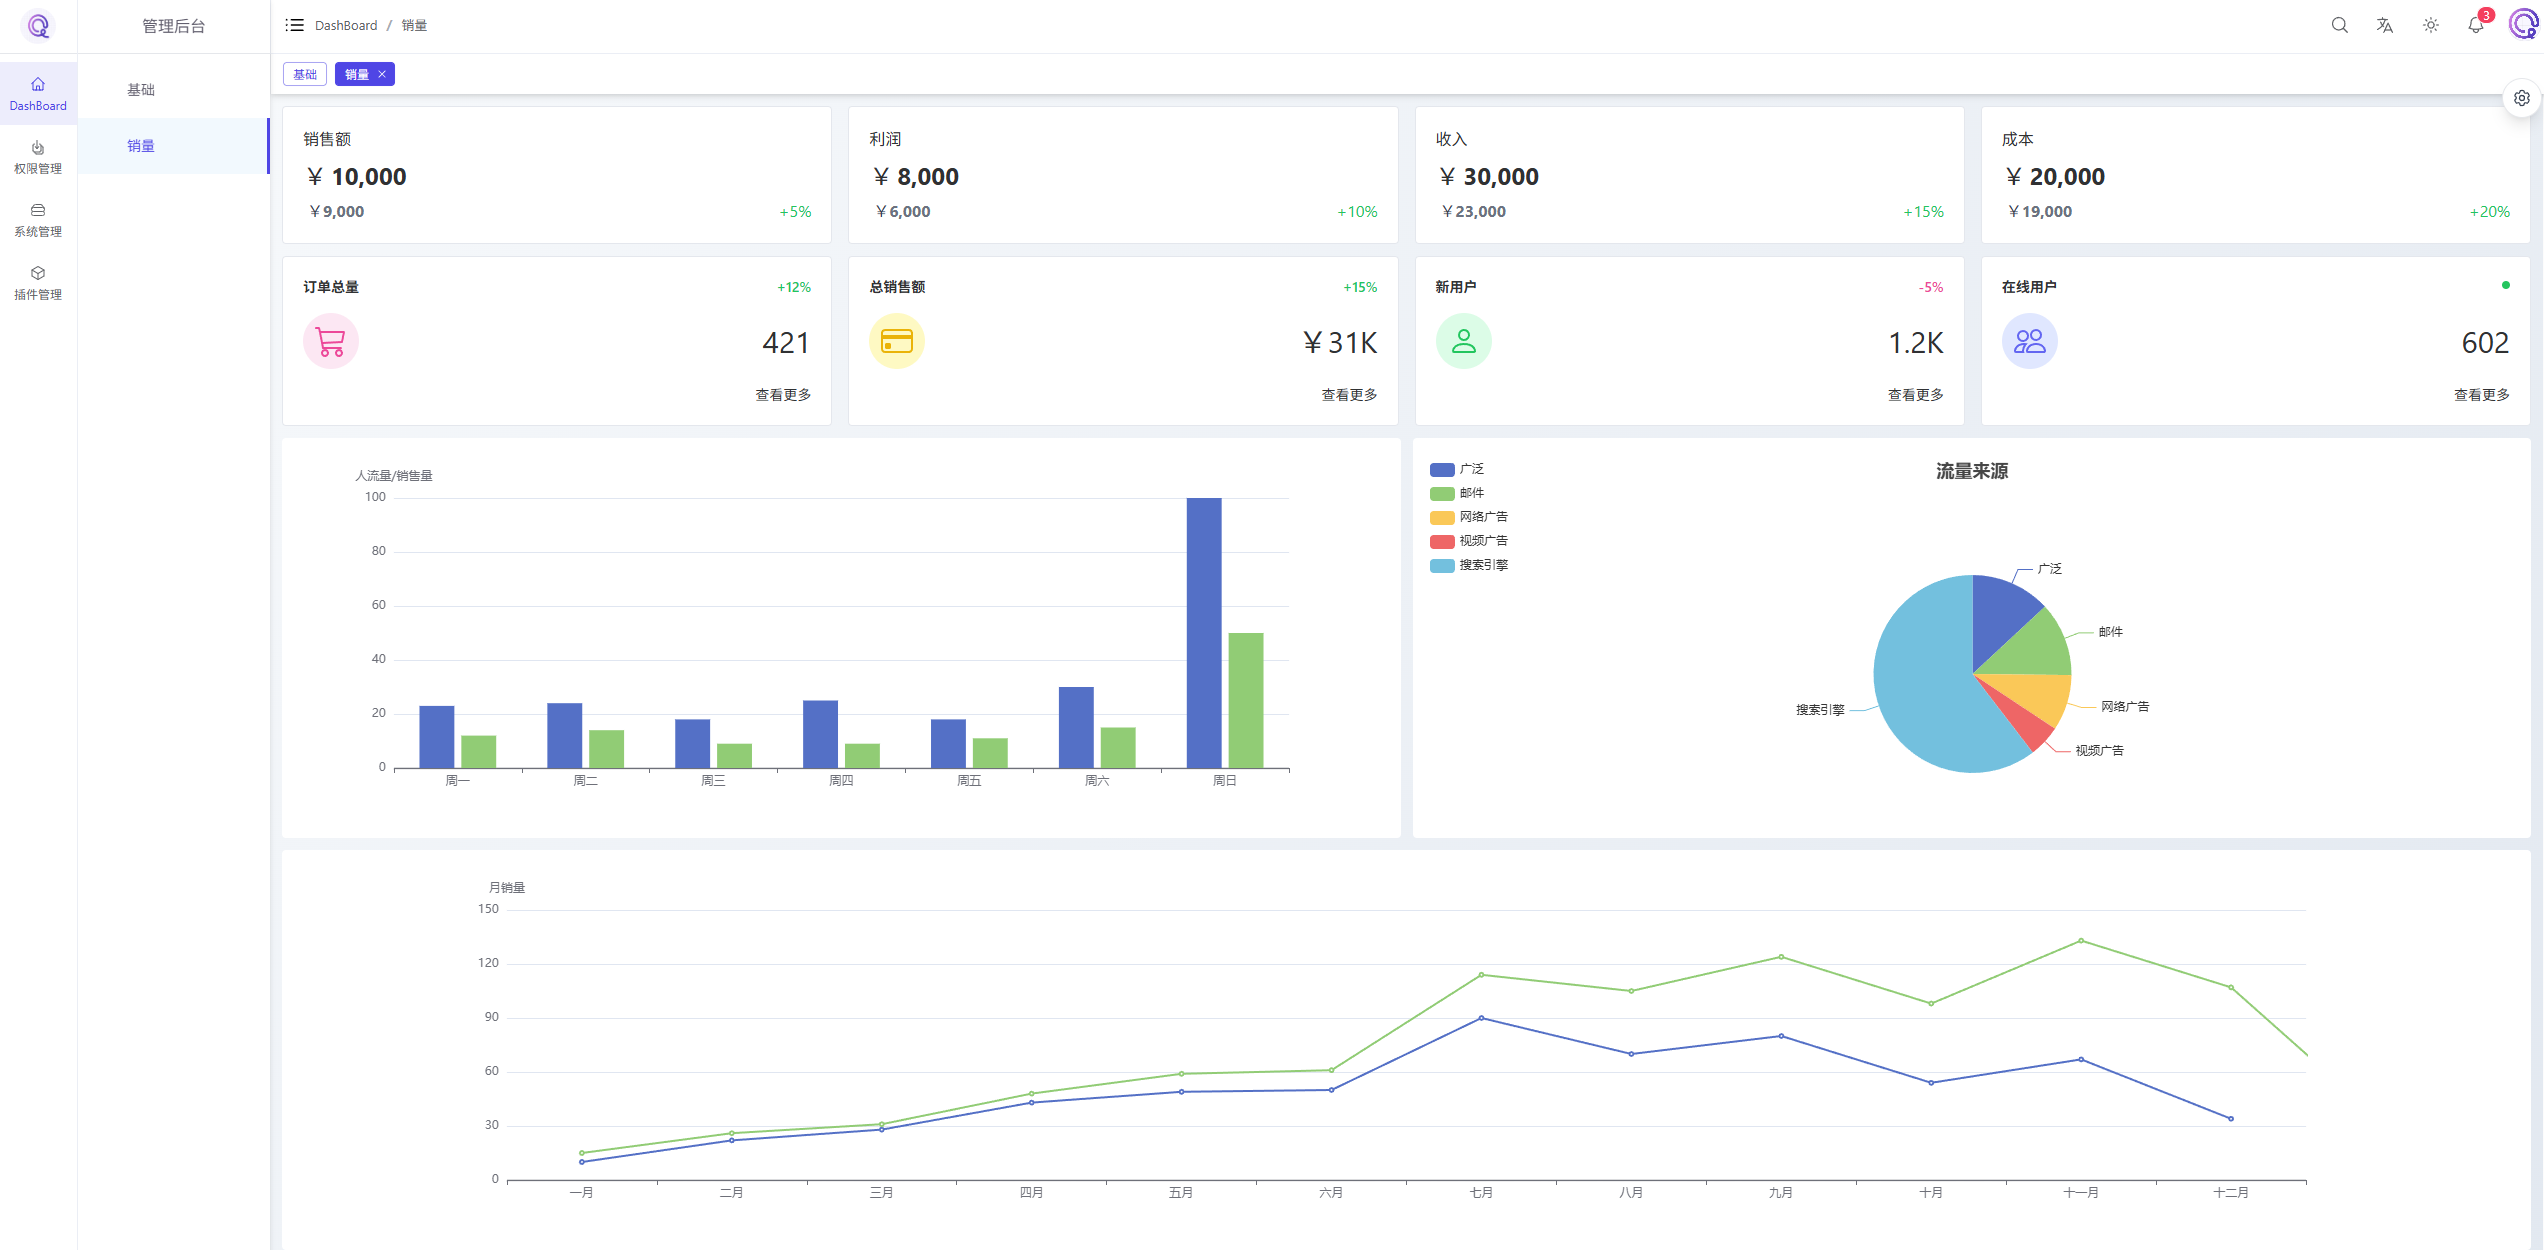This screenshot has width=2544, height=1250.
Task: Close the 销量 tab
Action: (382, 74)
